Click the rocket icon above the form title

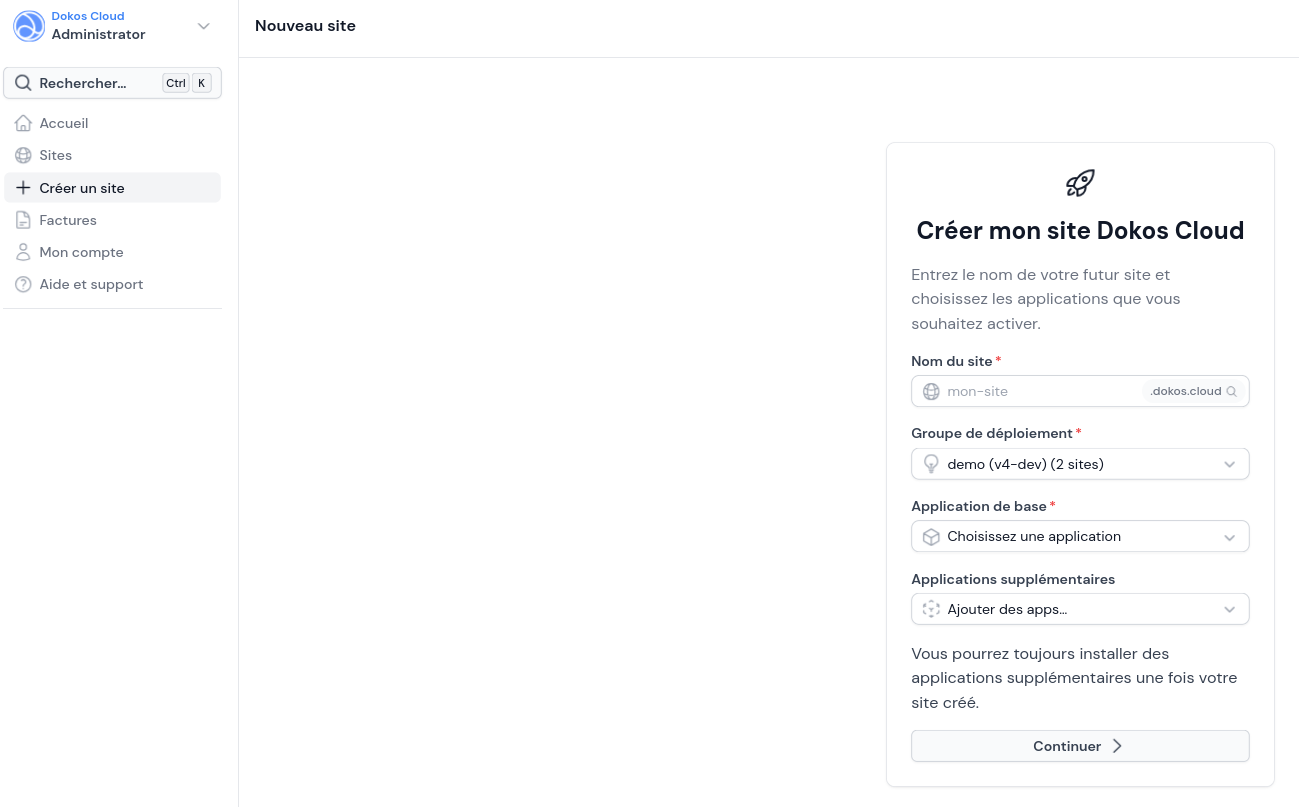1080,183
